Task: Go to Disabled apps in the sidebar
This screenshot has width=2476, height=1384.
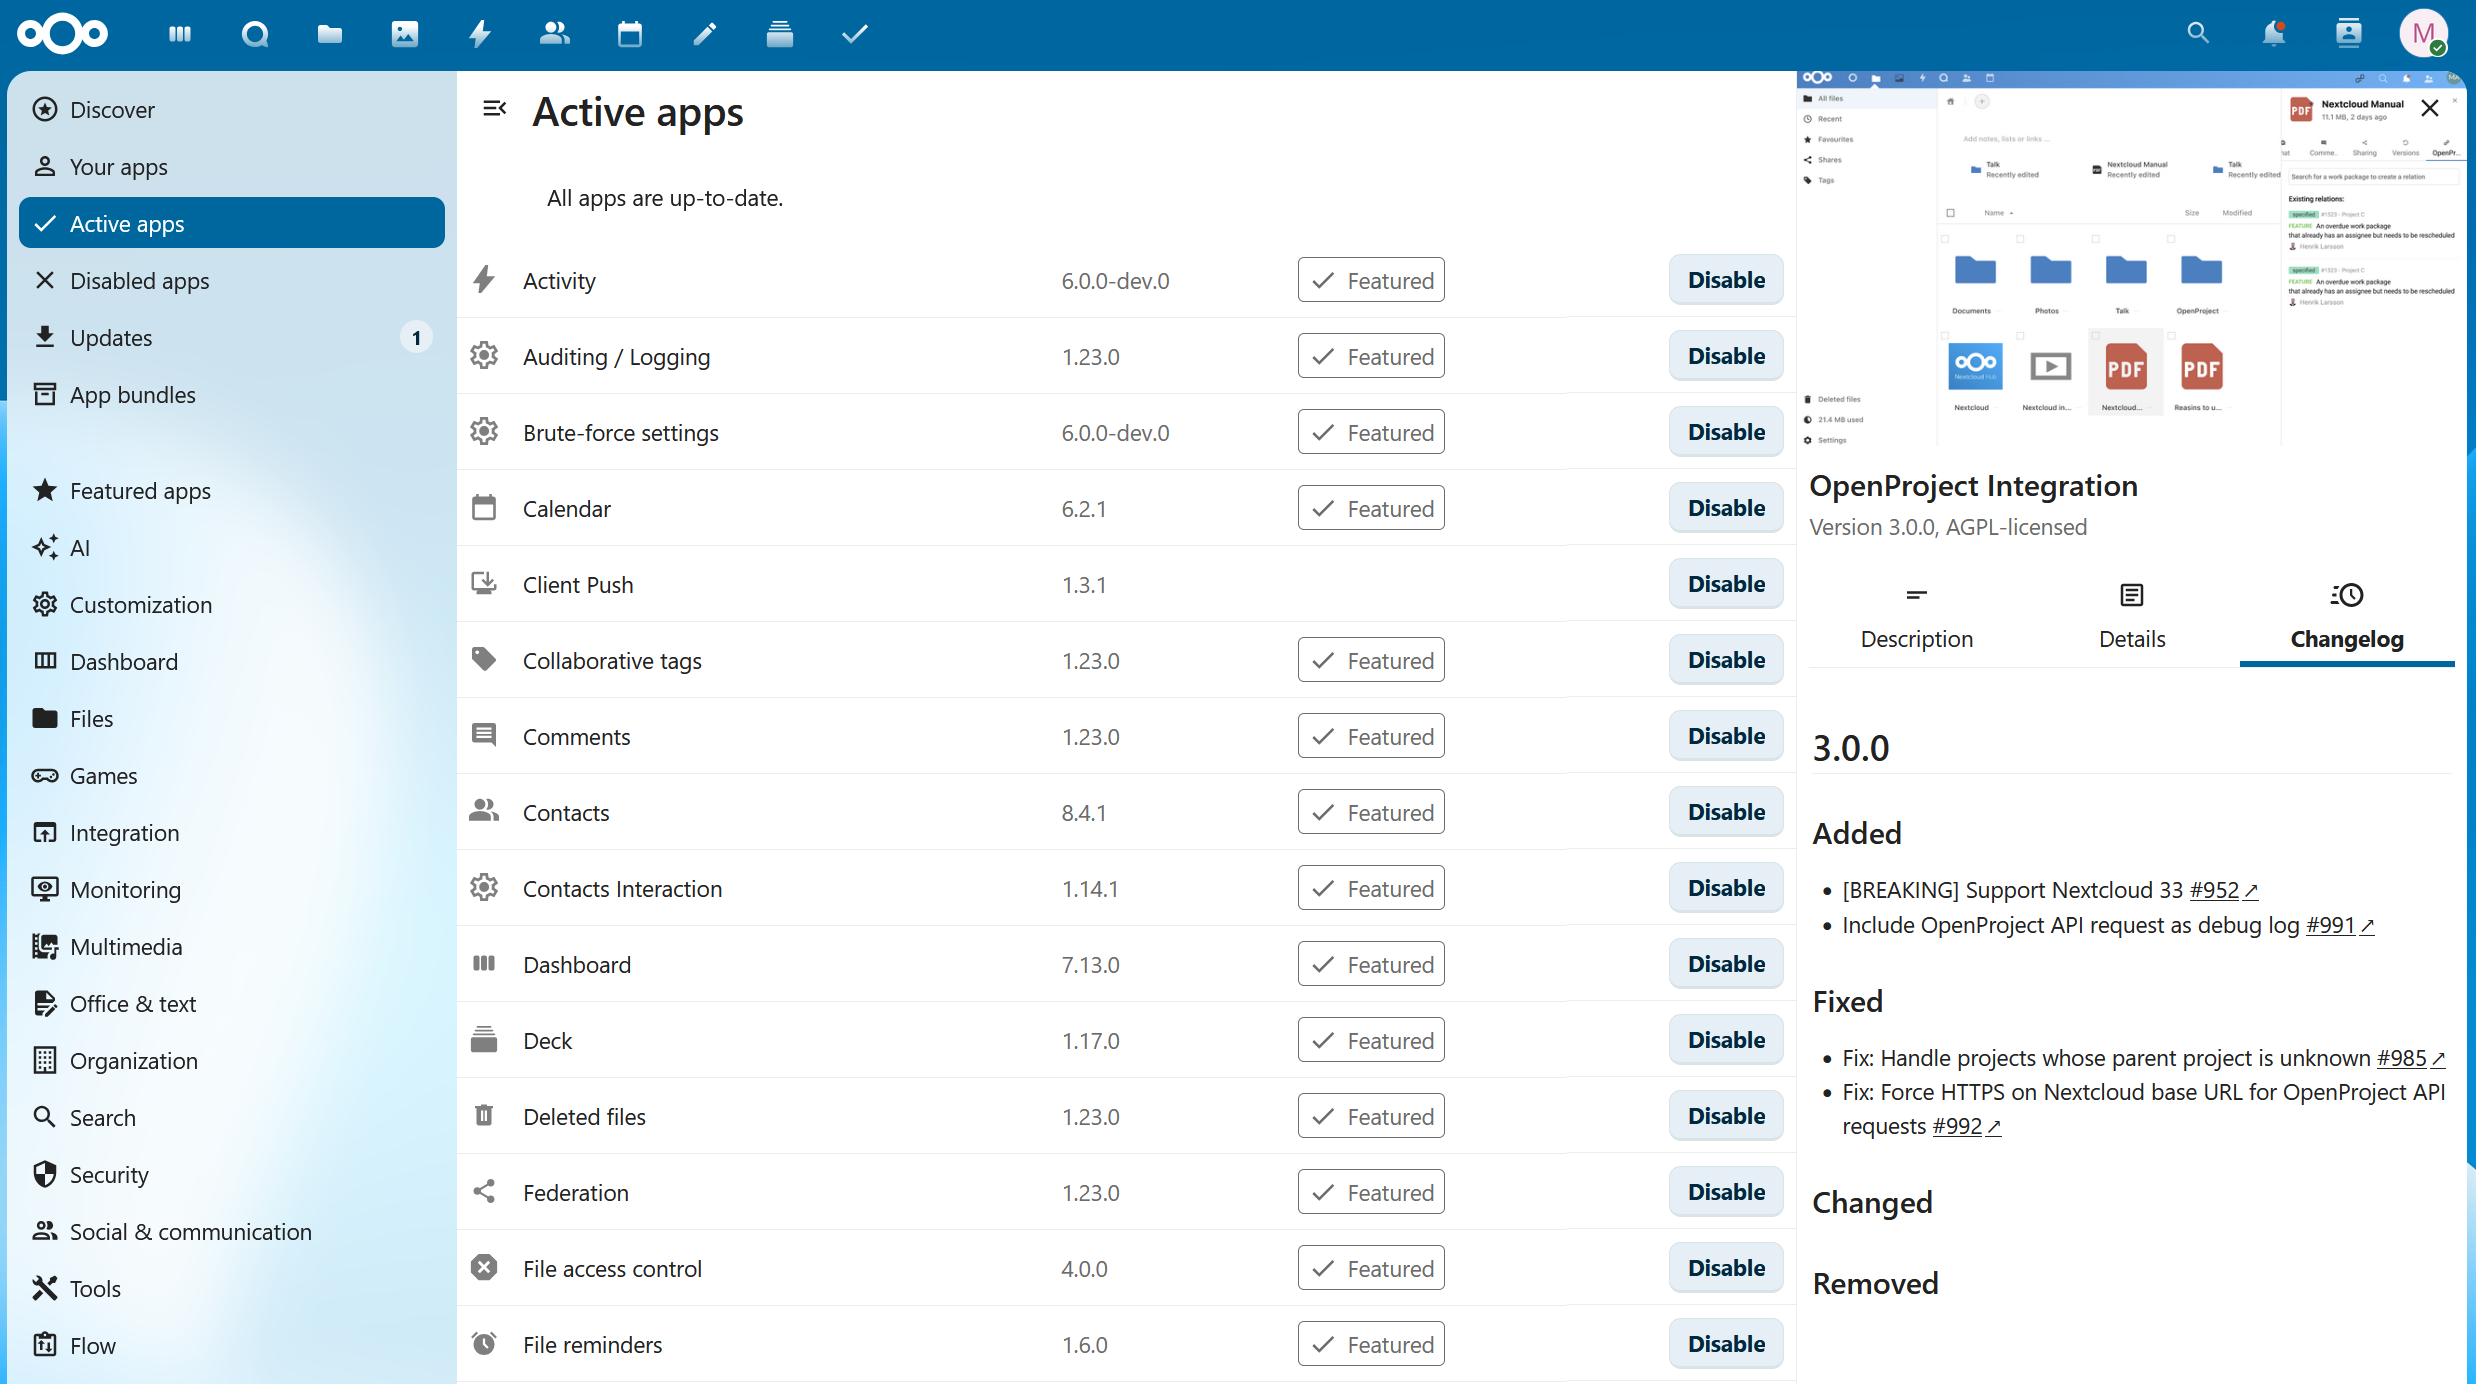Action: (140, 280)
